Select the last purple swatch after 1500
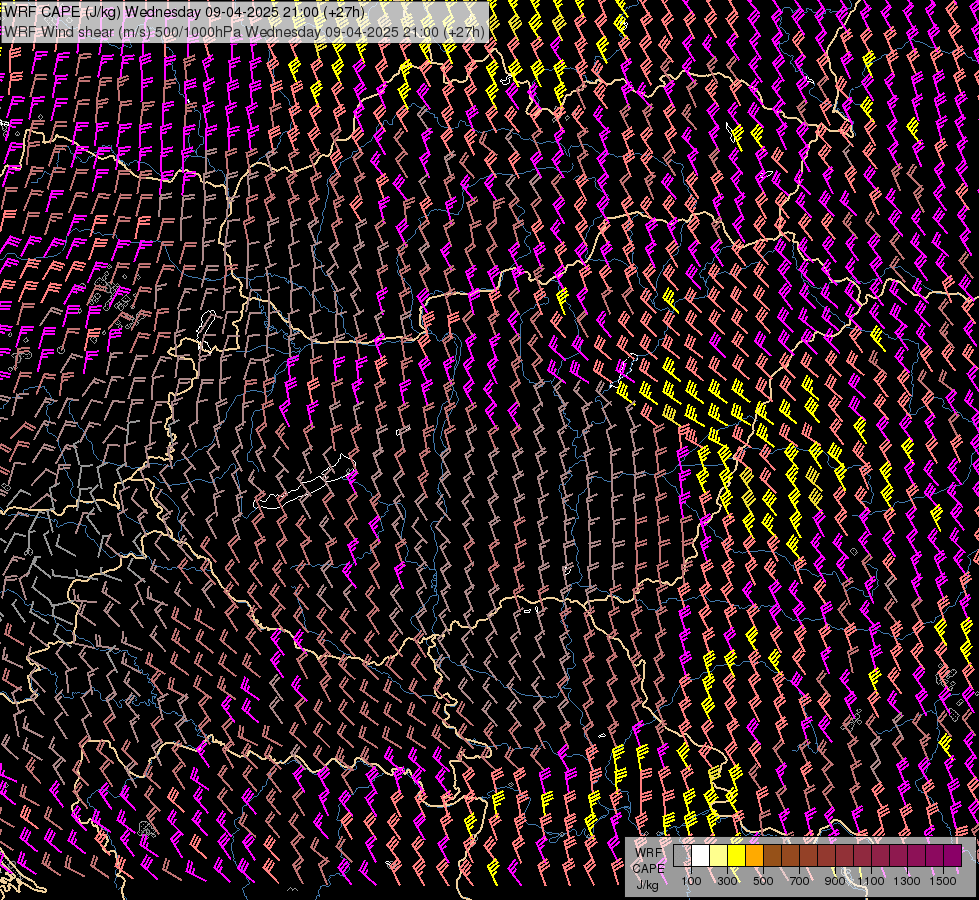This screenshot has height=900, width=979. coord(953,856)
